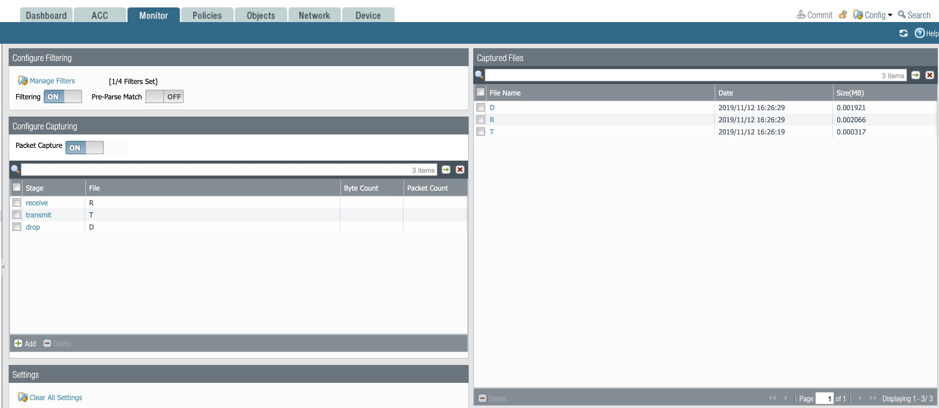Open the Network tab

coord(314,15)
